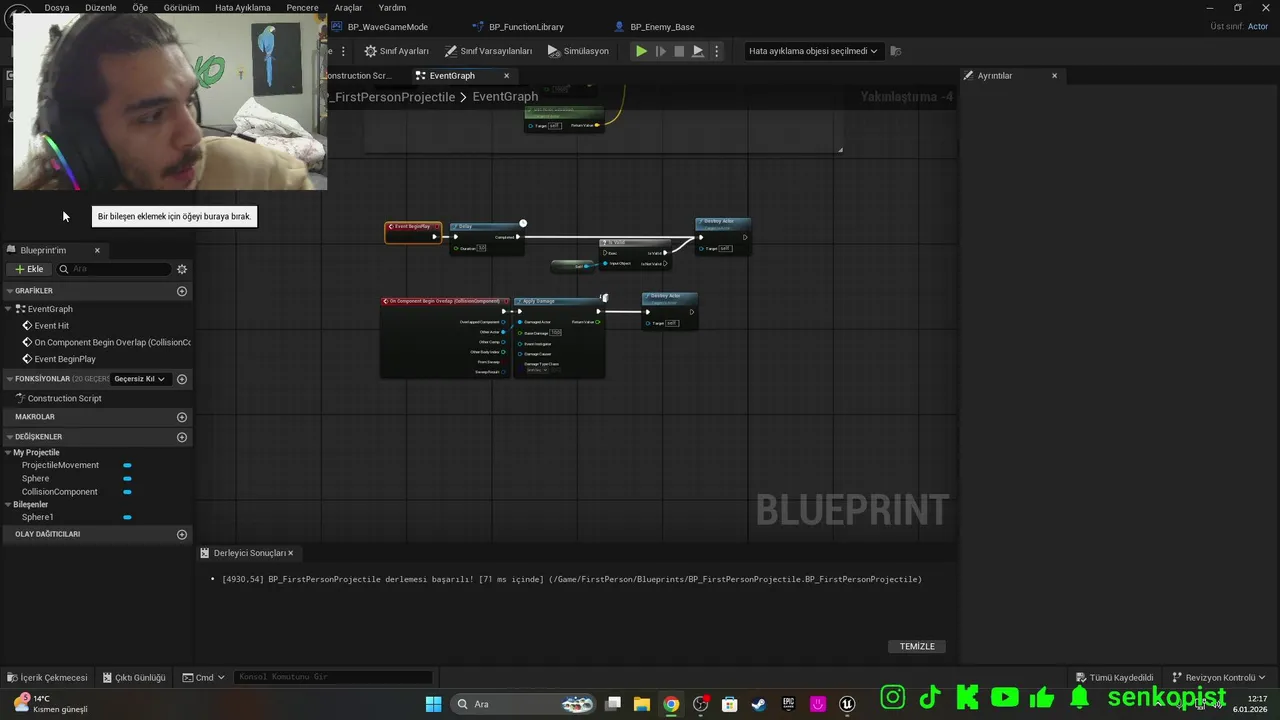Focus the Konsol Komutunu Gir field
The width and height of the screenshot is (1280, 720).
[335, 677]
